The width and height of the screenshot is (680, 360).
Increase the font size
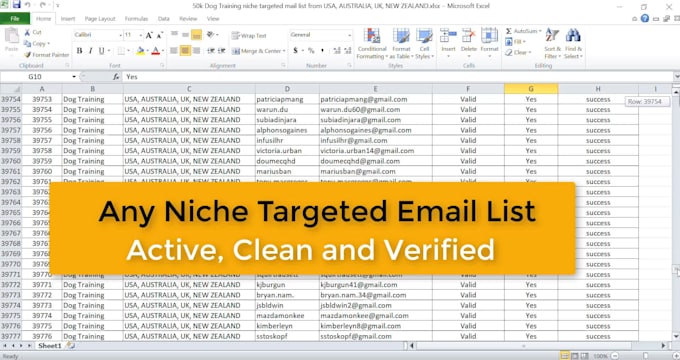pyautogui.click(x=149, y=35)
